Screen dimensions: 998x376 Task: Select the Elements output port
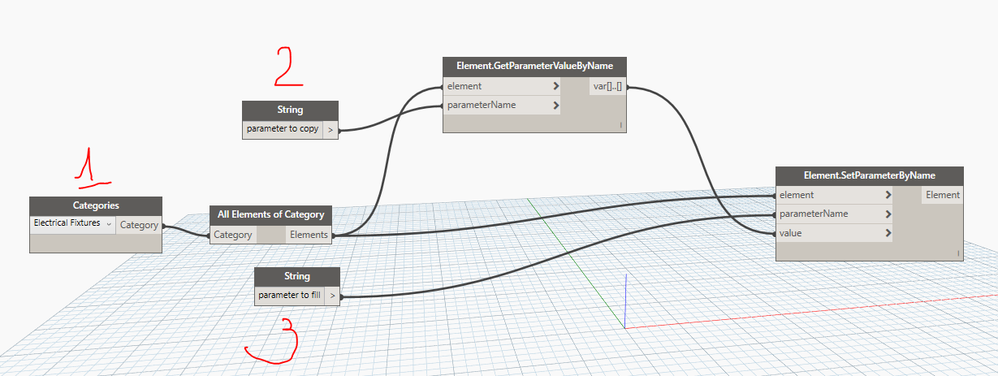(309, 235)
